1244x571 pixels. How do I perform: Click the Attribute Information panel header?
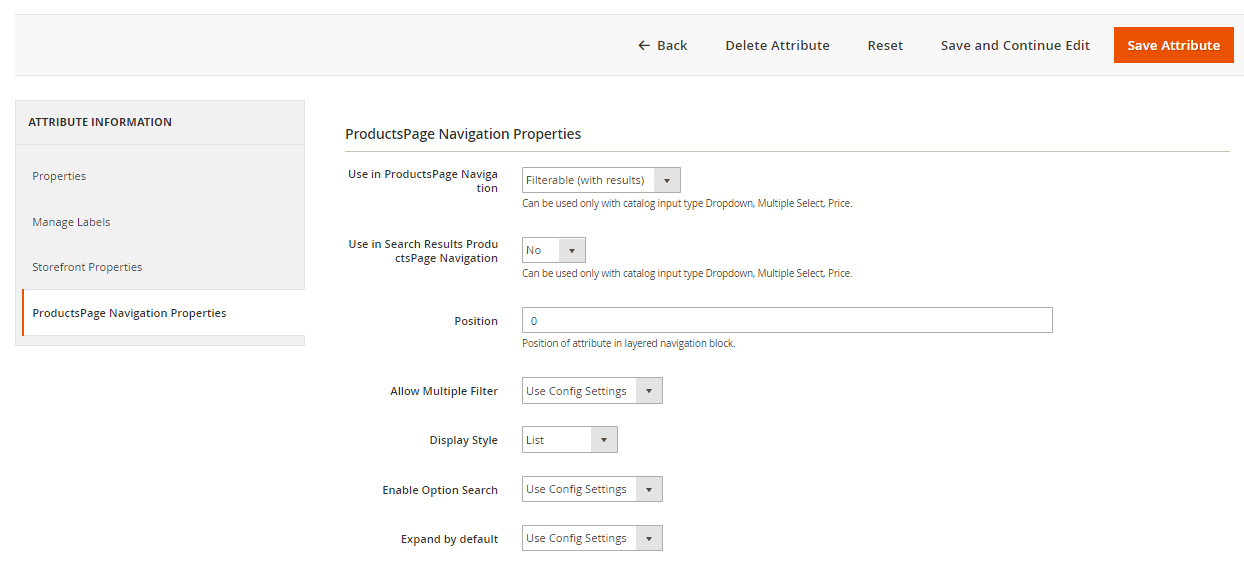(x=100, y=122)
